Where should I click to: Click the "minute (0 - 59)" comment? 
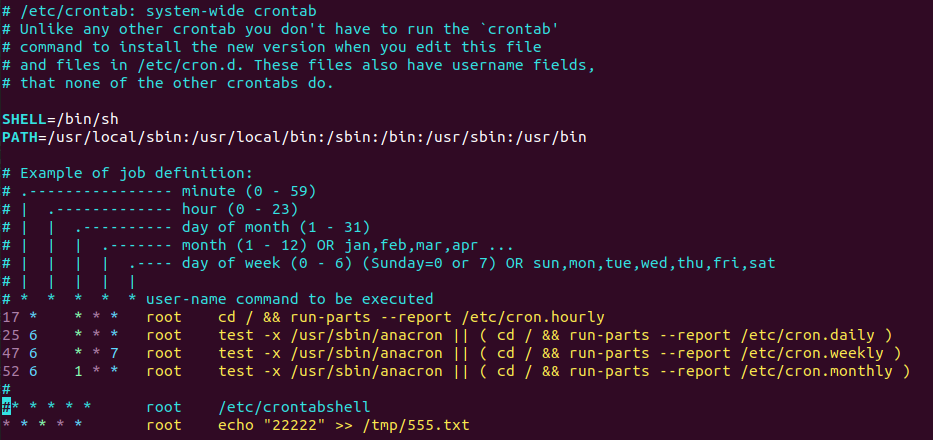click(249, 191)
